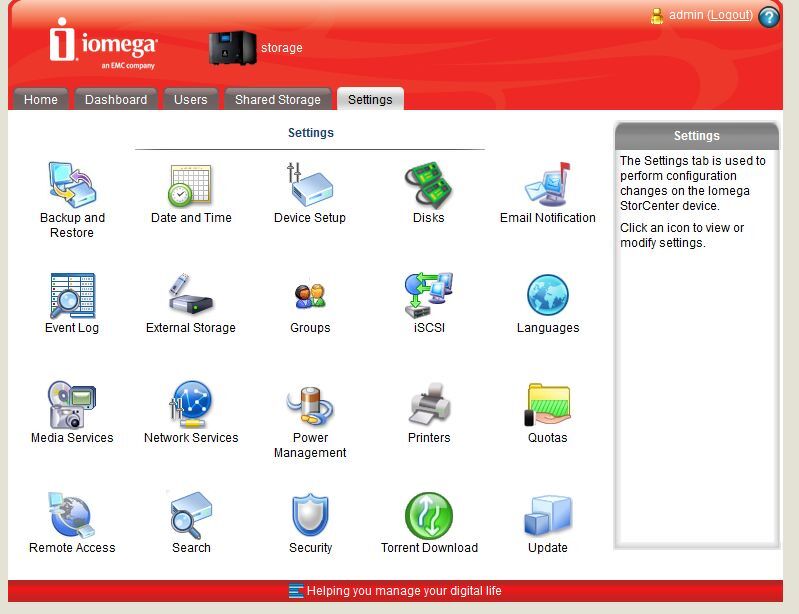Click the Email Notification label
The image size is (799, 614).
point(548,218)
